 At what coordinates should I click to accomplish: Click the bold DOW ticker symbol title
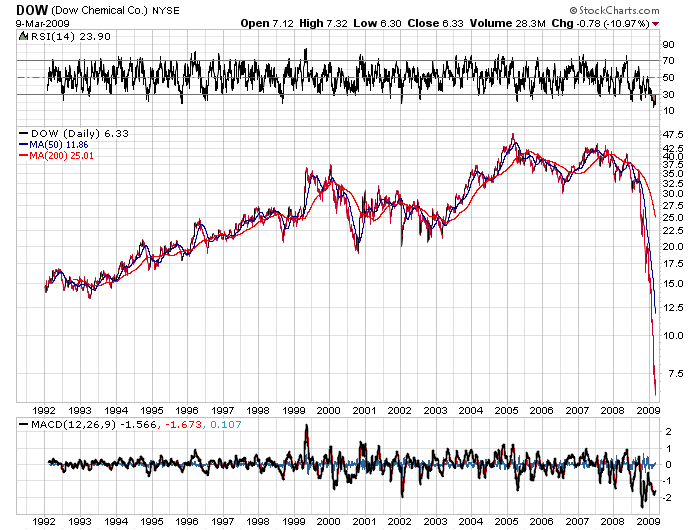coord(32,10)
